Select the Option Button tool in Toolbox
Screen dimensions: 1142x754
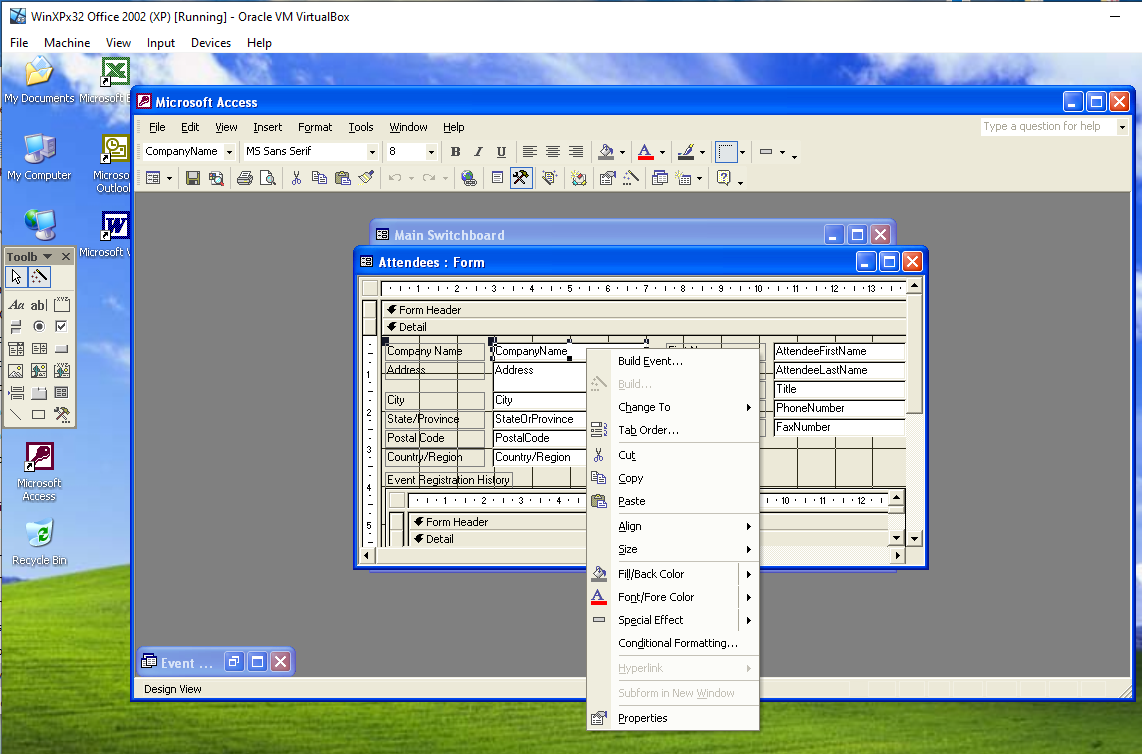tap(39, 326)
